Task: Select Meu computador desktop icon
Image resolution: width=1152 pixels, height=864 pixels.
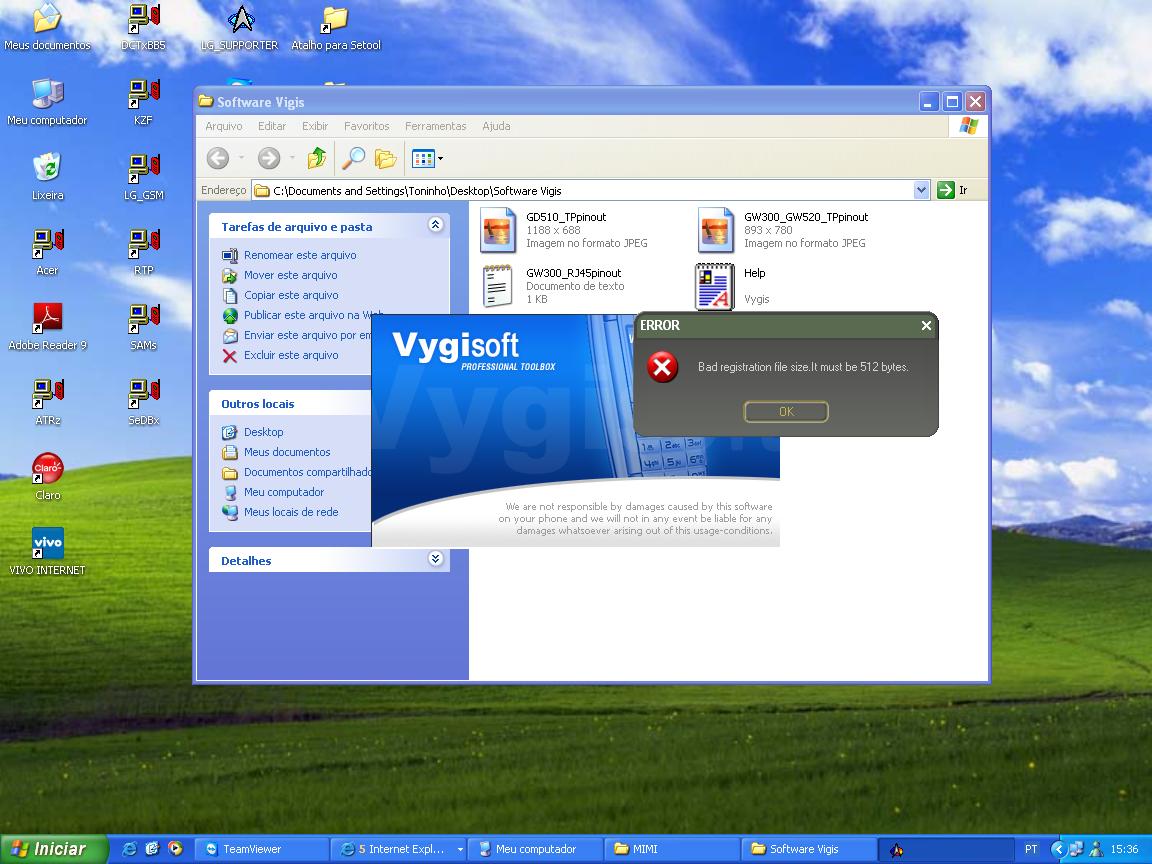Action: pyautogui.click(x=47, y=102)
